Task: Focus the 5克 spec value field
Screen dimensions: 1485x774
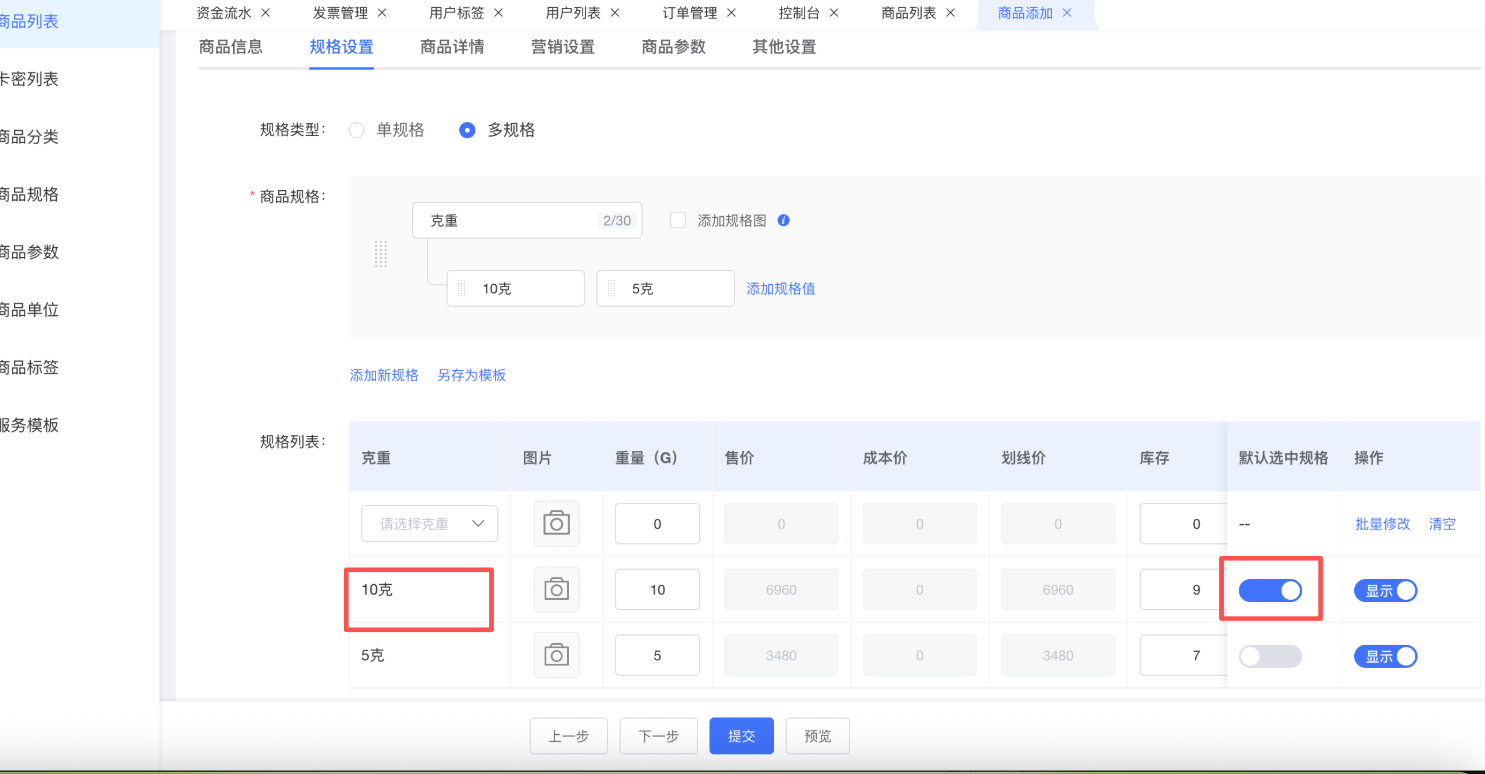Action: tap(666, 289)
